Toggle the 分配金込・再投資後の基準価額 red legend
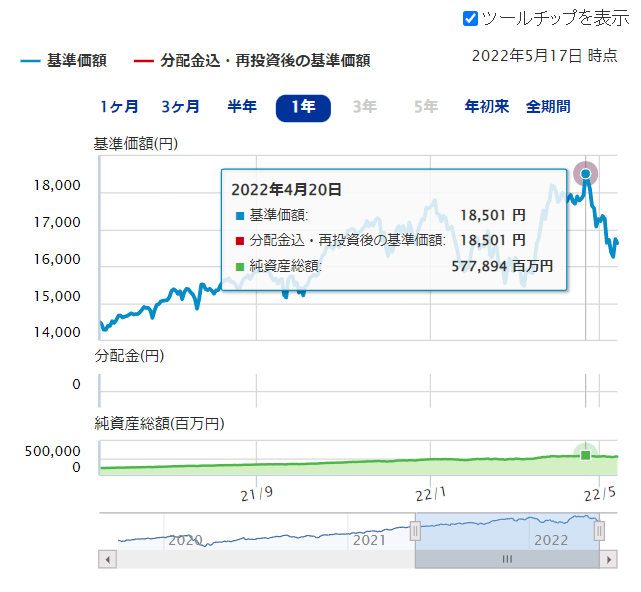 [251, 61]
